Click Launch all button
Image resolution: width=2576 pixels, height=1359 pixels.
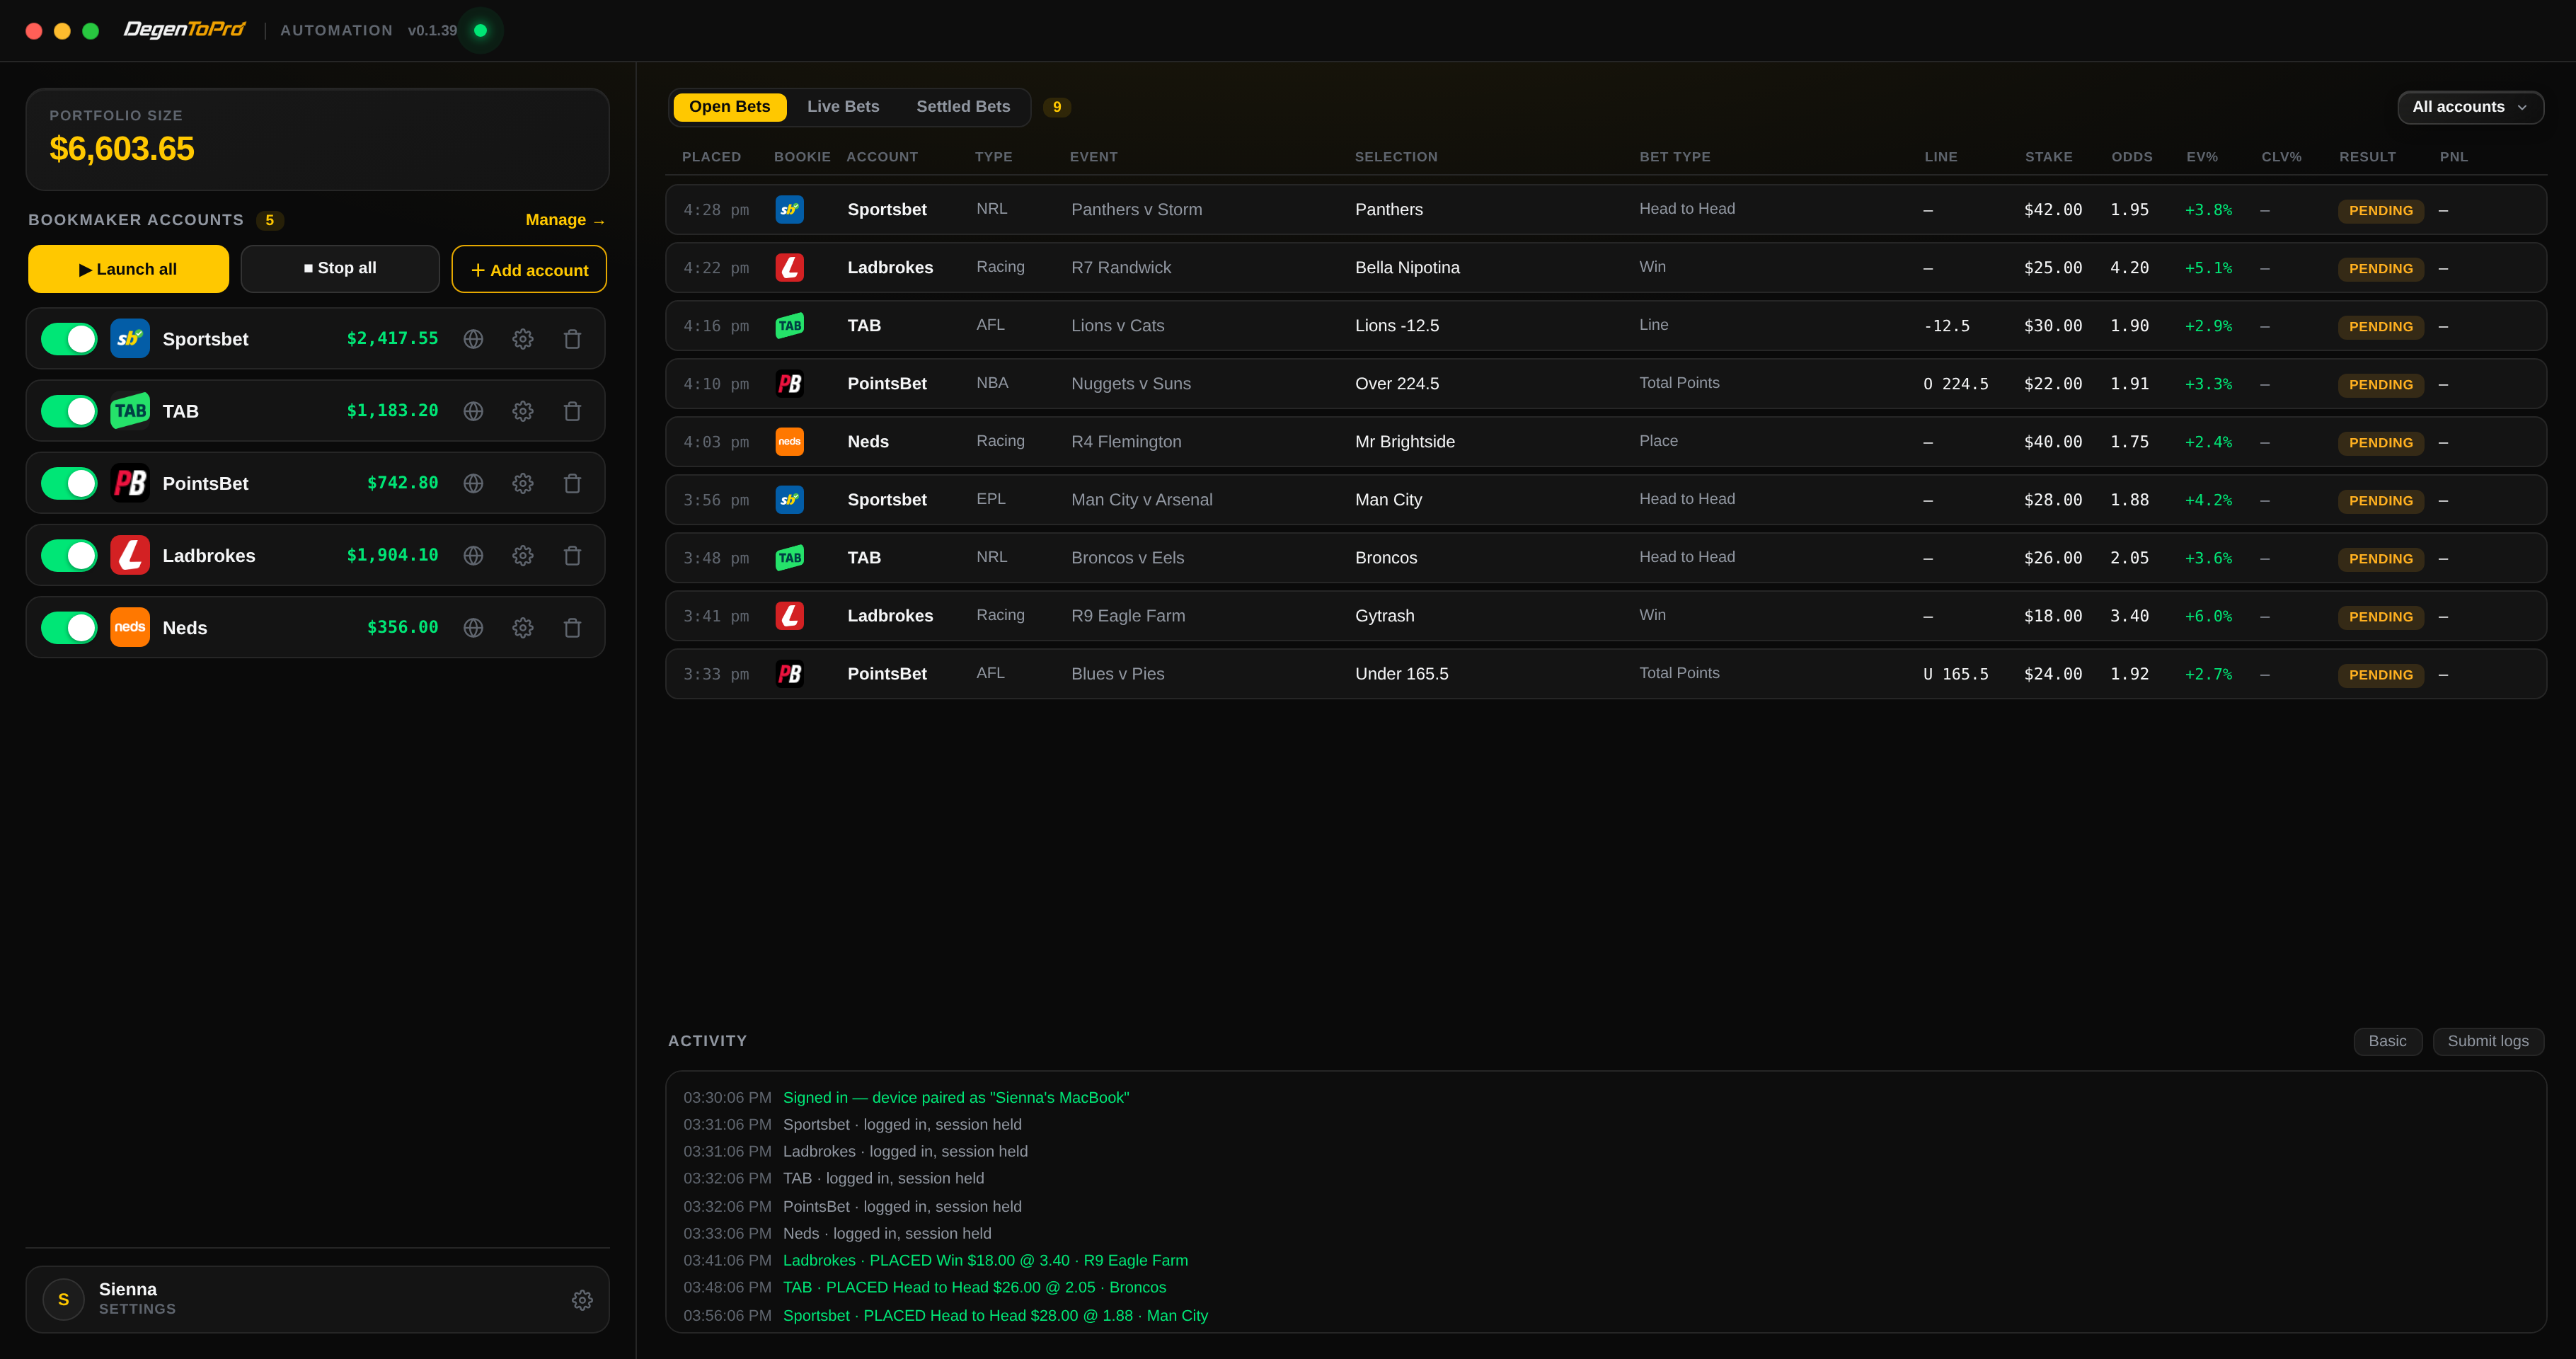(128, 269)
